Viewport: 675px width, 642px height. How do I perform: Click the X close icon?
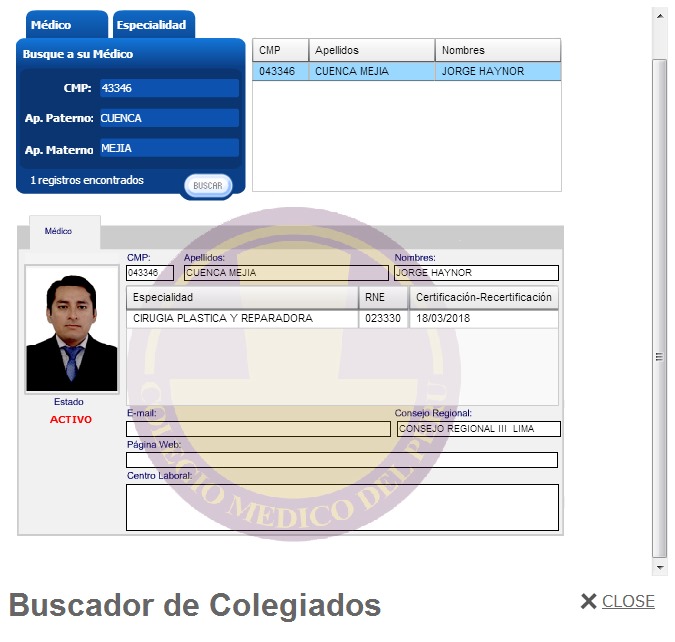(588, 601)
